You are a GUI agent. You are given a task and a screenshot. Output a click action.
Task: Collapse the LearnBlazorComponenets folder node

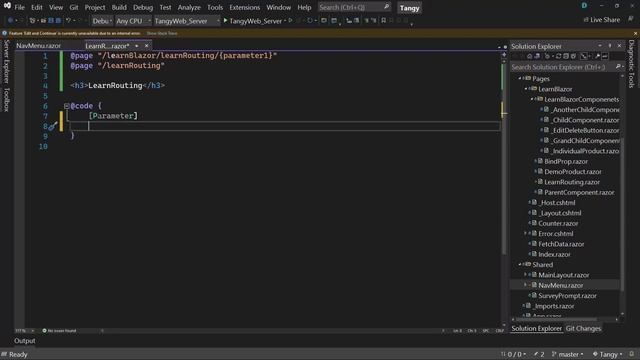point(532,99)
